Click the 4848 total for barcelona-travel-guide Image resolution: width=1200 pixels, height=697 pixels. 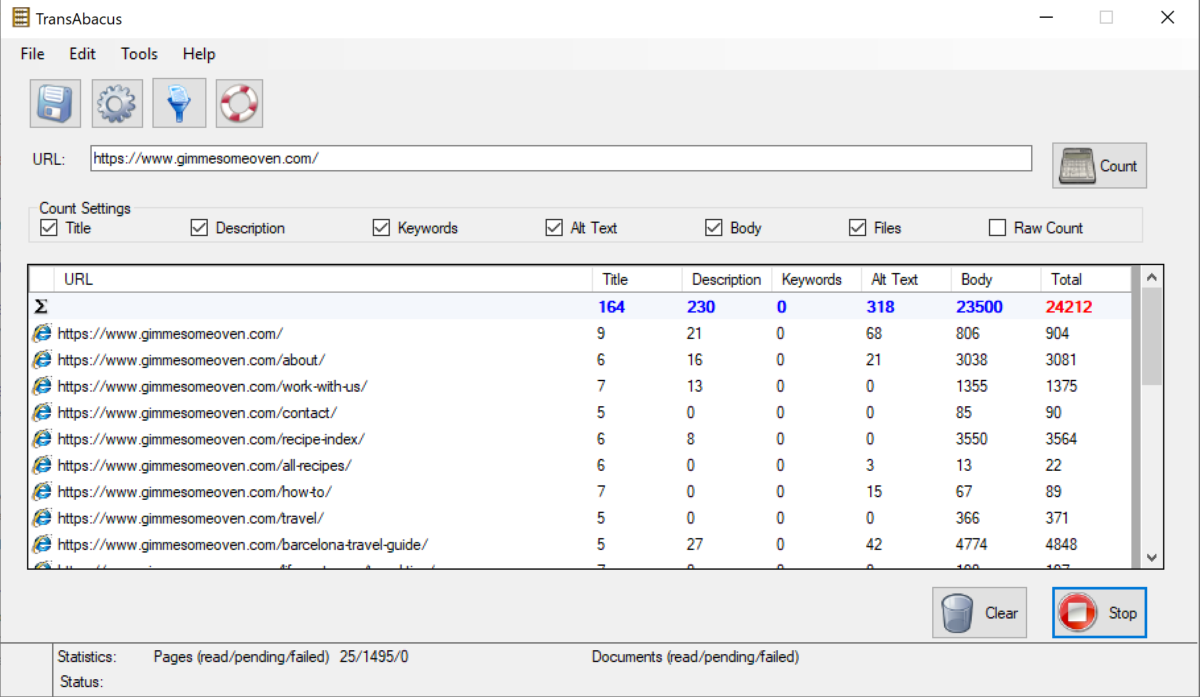pos(1063,545)
